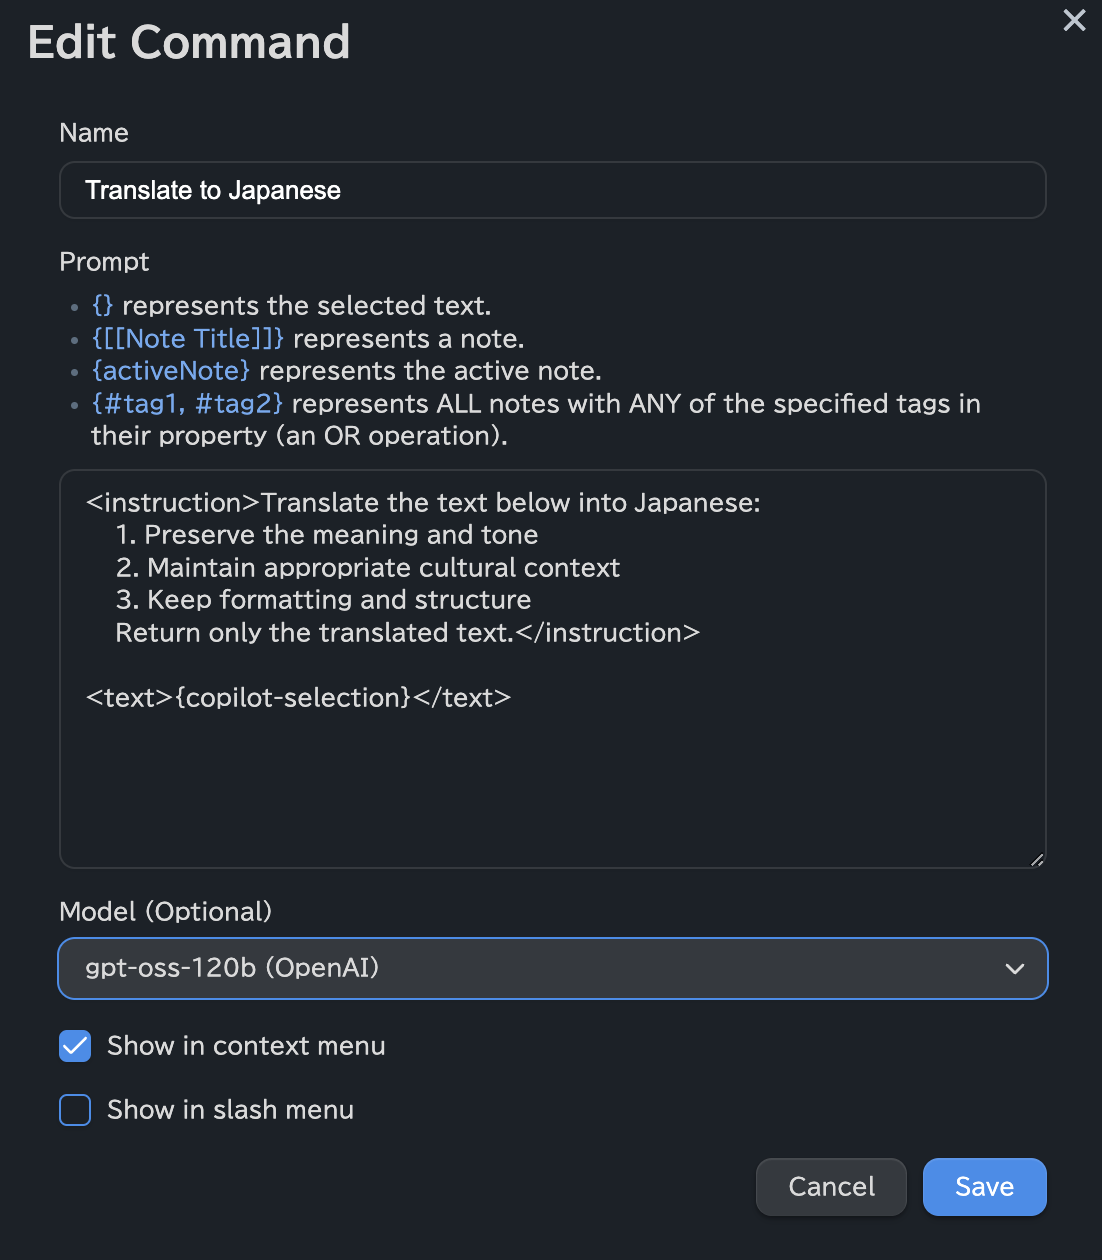Click the Edit Command dialog title
1102x1260 pixels.
(189, 43)
